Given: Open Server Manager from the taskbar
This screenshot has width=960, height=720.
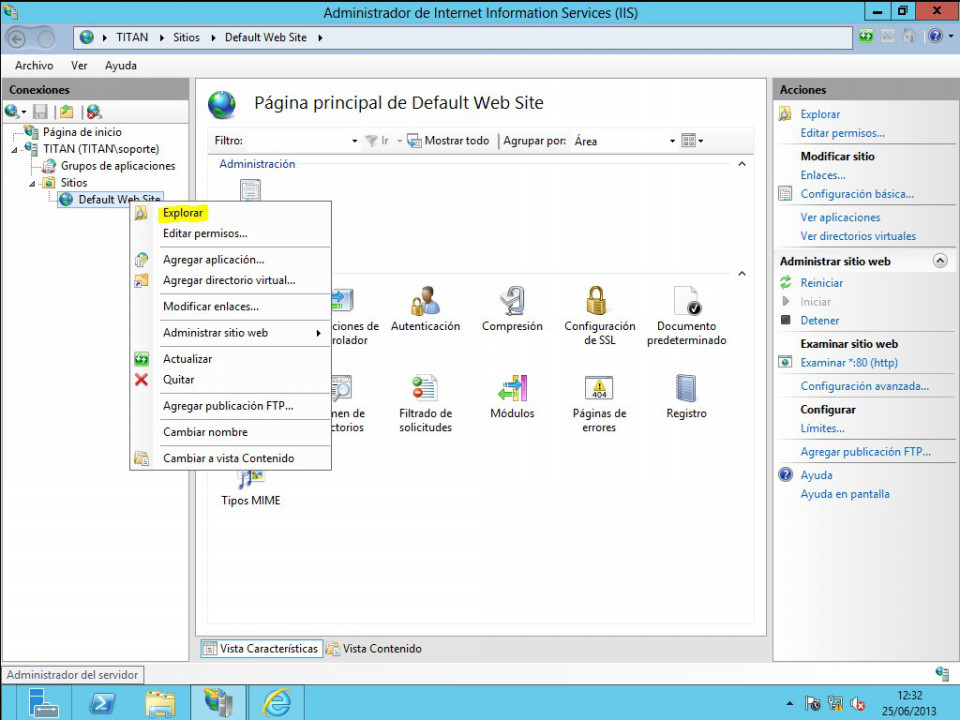Looking at the screenshot, I should [43, 703].
